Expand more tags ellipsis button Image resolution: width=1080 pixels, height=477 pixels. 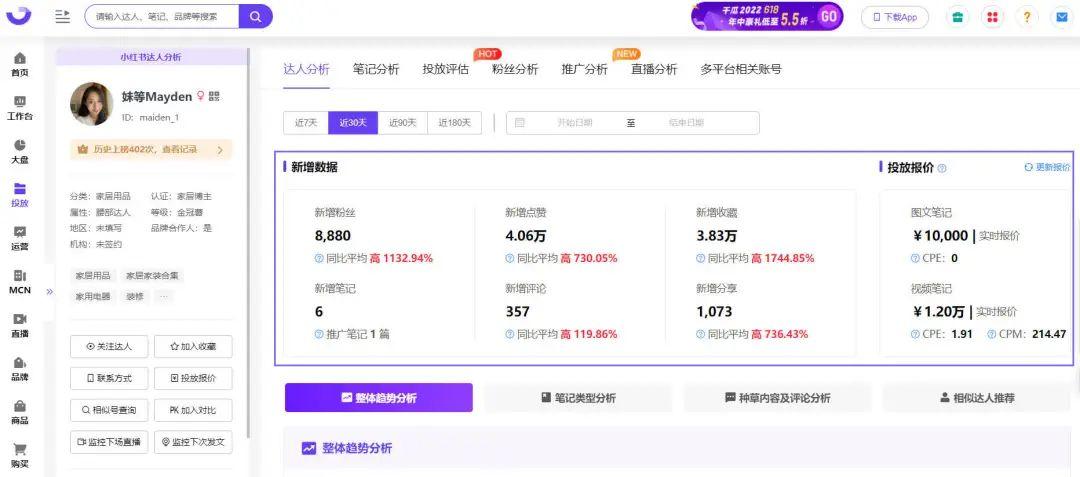[x=163, y=297]
